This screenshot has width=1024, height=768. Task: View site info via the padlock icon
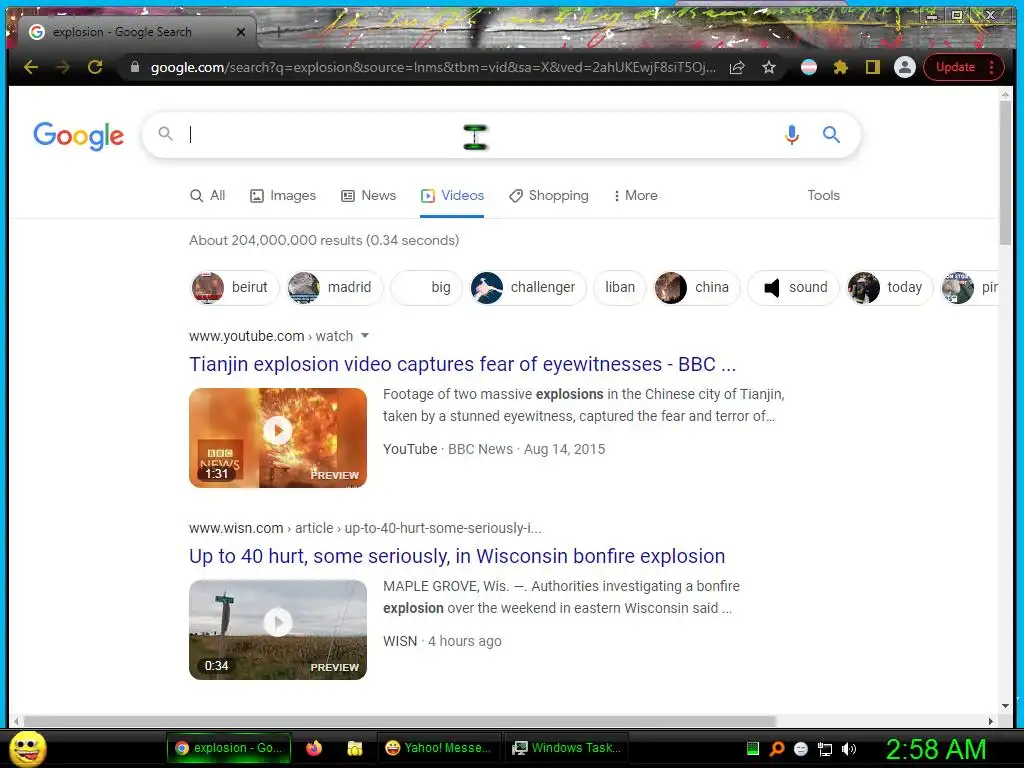135,67
